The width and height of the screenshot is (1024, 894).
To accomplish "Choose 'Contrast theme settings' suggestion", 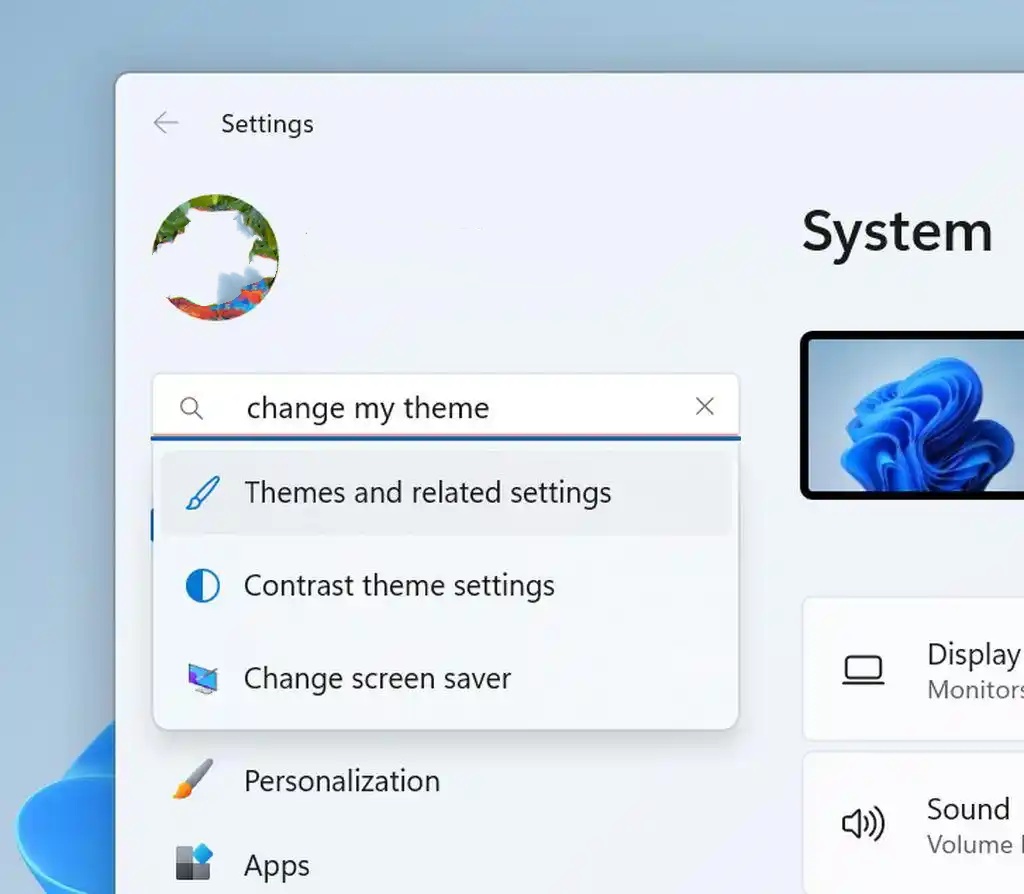I will pos(399,586).
